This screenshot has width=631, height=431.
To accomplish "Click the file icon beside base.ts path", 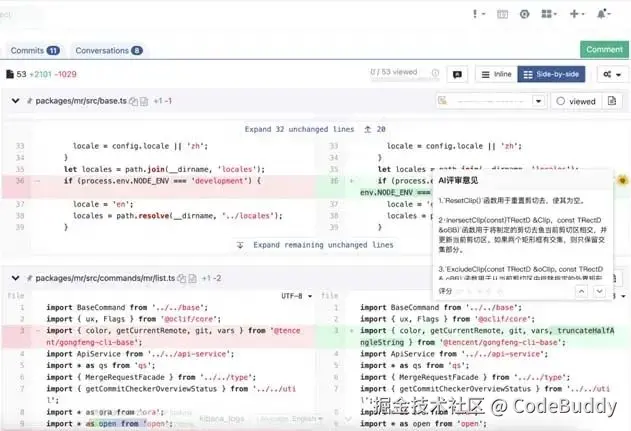I will [144, 101].
